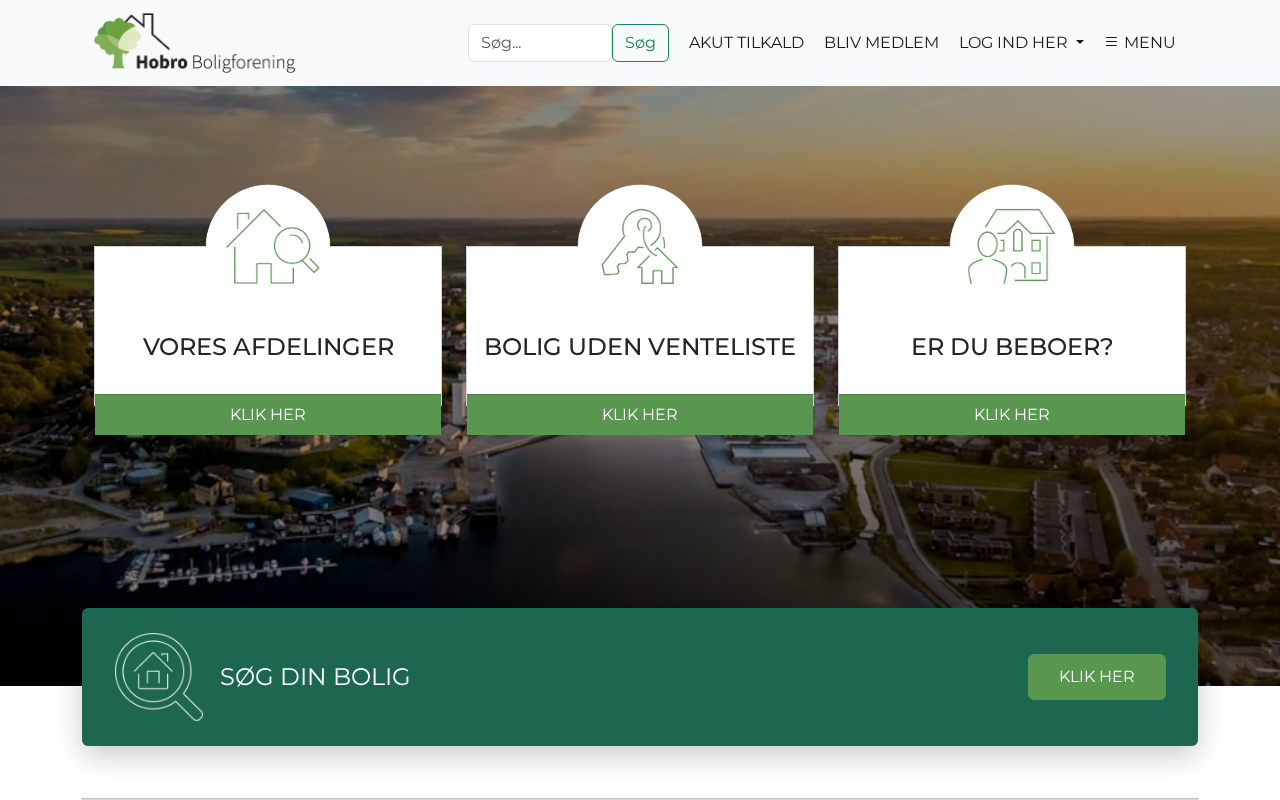Screen dimensions: 1280x800
Task: Click KLIK HER under Er du beboer?
Action: click(x=1012, y=414)
